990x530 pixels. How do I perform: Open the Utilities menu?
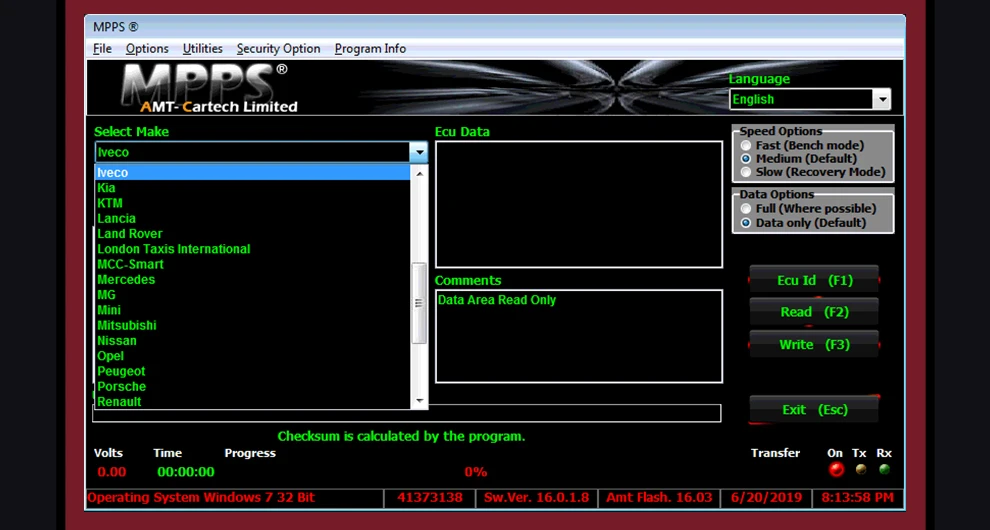(x=203, y=49)
